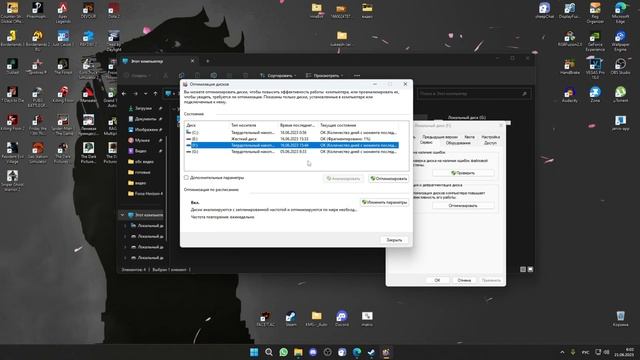640x360 pixels.
Task: Open the 'Квота' tab in properties window
Action: click(x=469, y=137)
